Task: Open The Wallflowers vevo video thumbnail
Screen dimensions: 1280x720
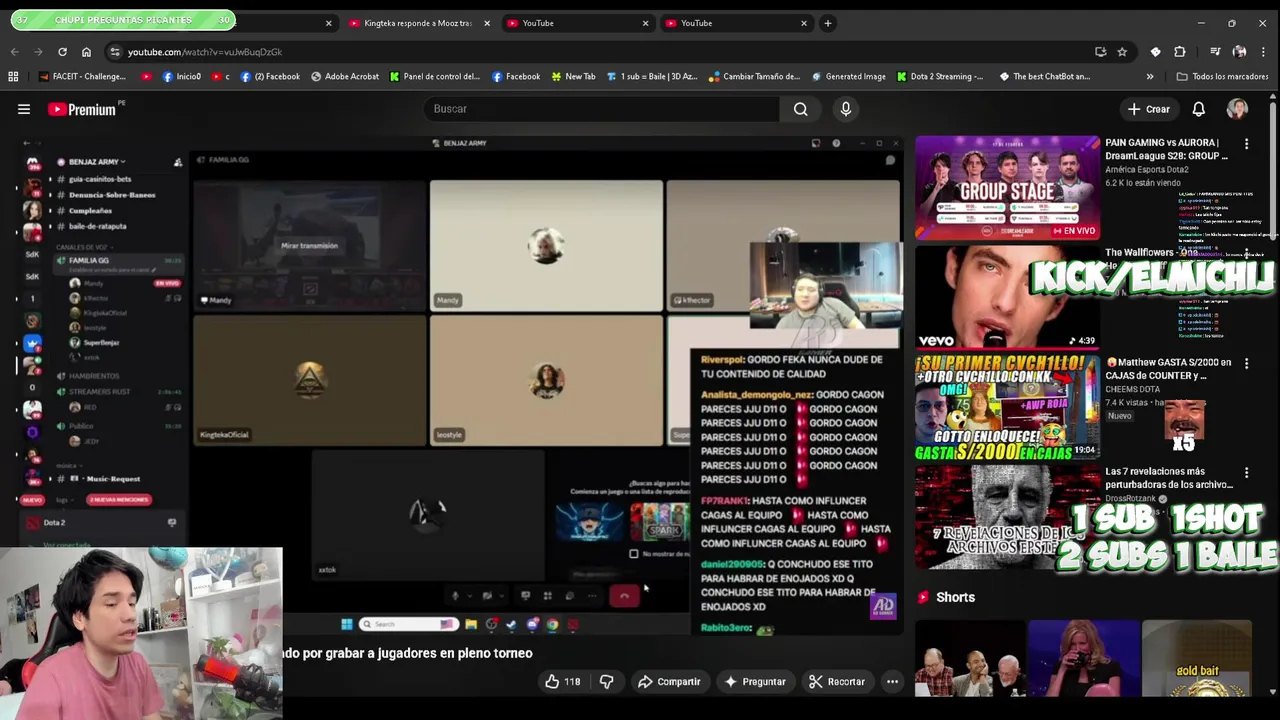Action: [1007, 297]
